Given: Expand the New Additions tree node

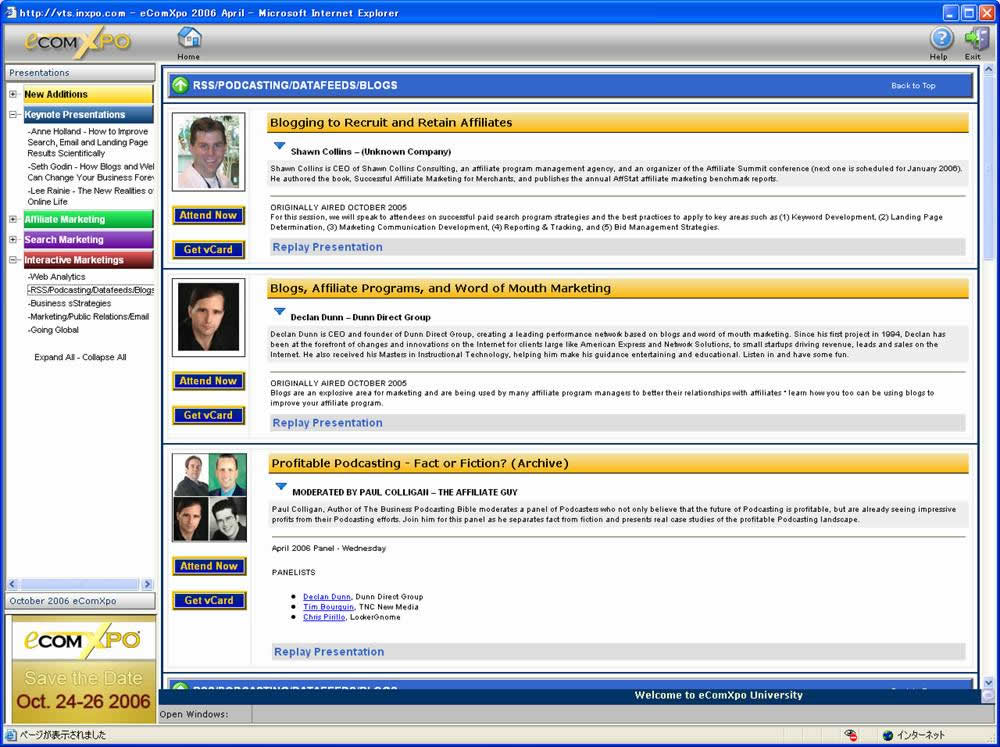Looking at the screenshot, I should click(14, 94).
